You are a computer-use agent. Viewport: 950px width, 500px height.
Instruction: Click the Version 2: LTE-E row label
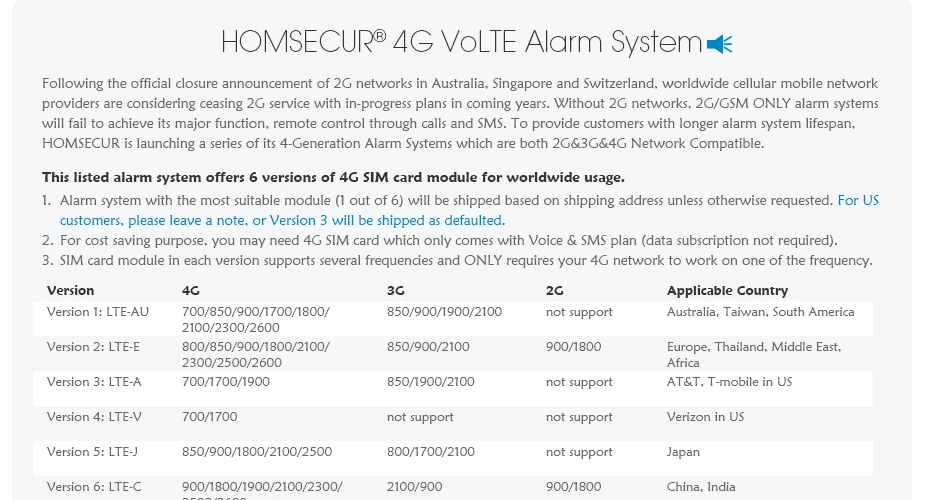click(93, 347)
